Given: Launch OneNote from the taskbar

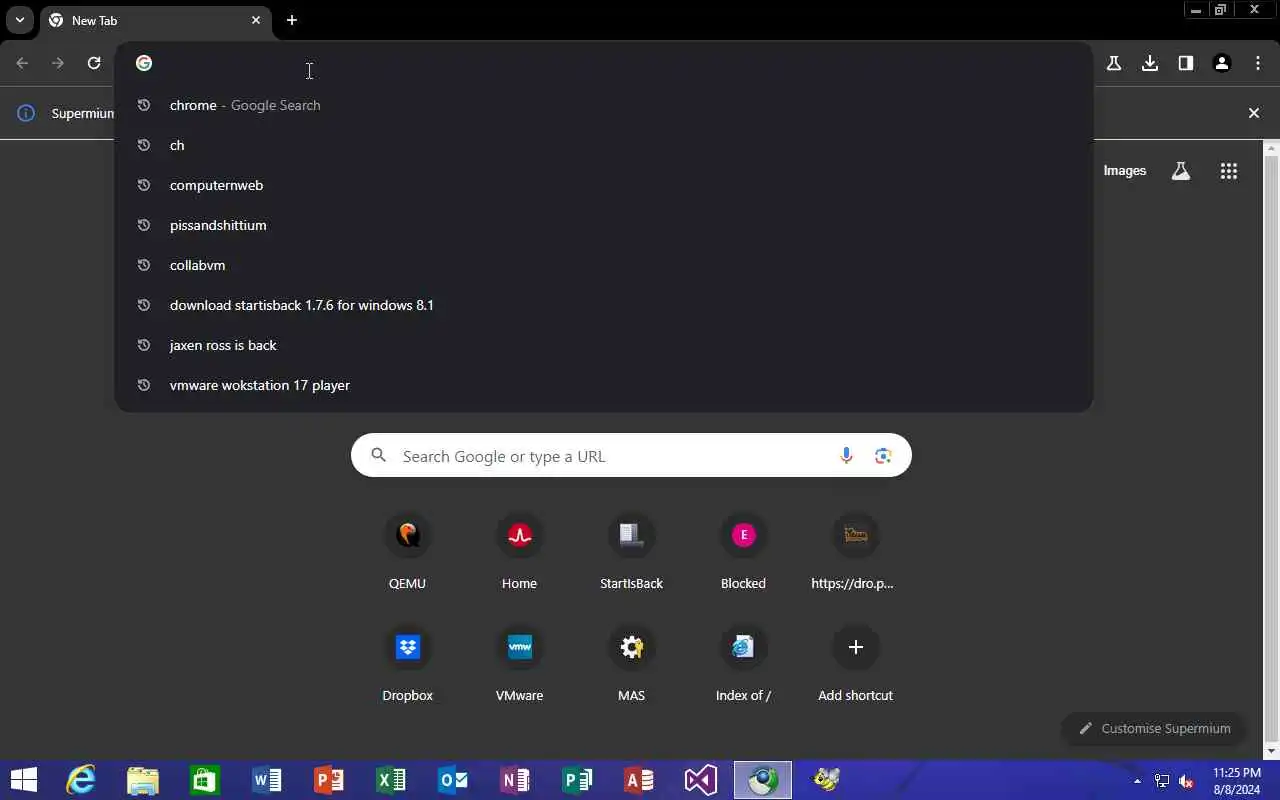Looking at the screenshot, I should [x=515, y=780].
